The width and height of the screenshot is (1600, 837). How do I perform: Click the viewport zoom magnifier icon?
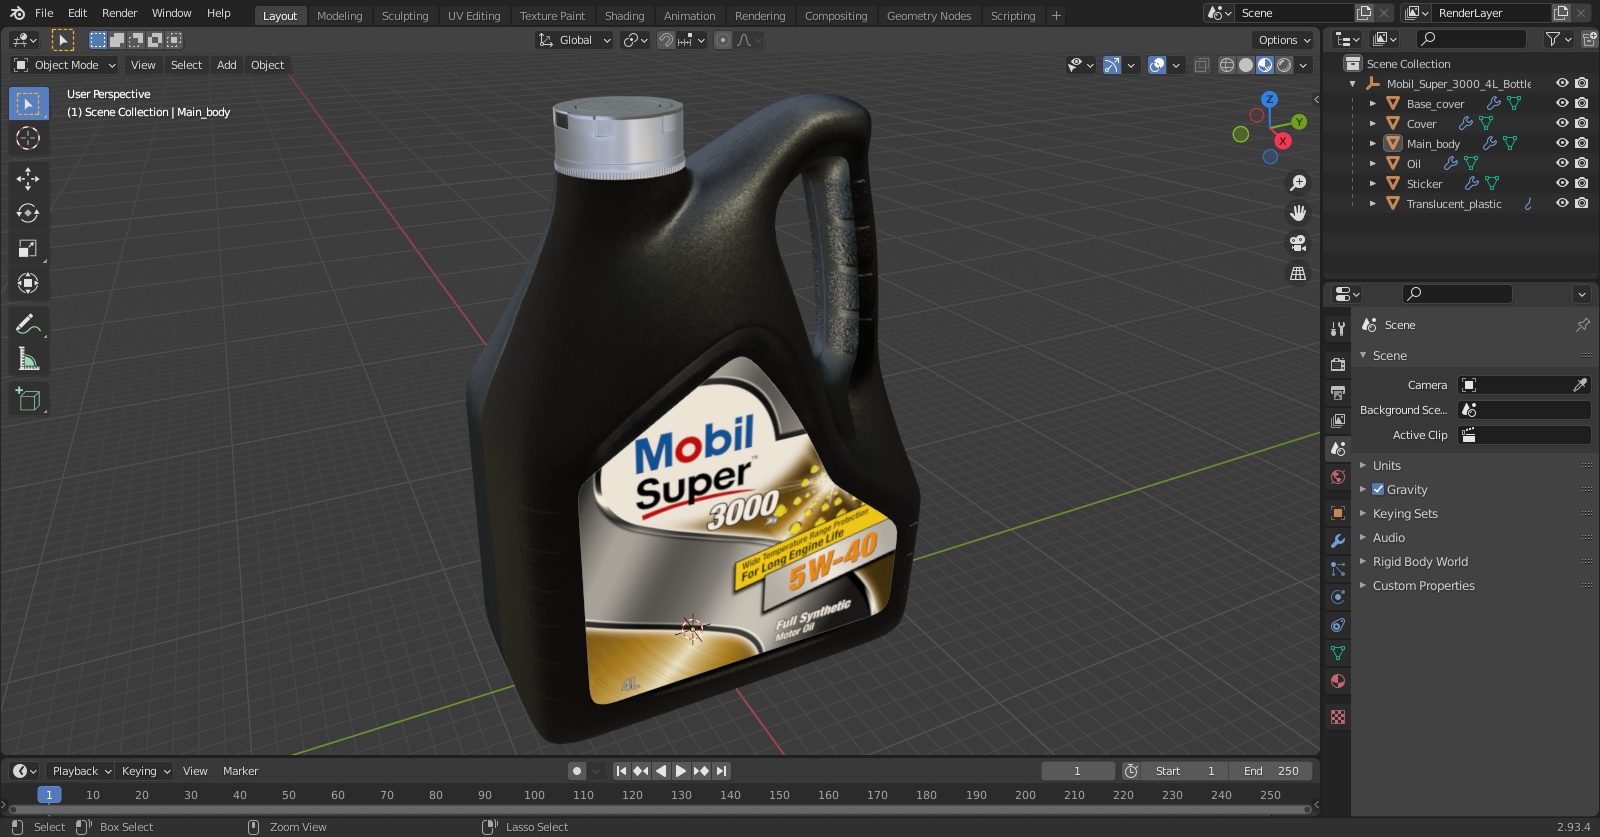tap(1298, 183)
